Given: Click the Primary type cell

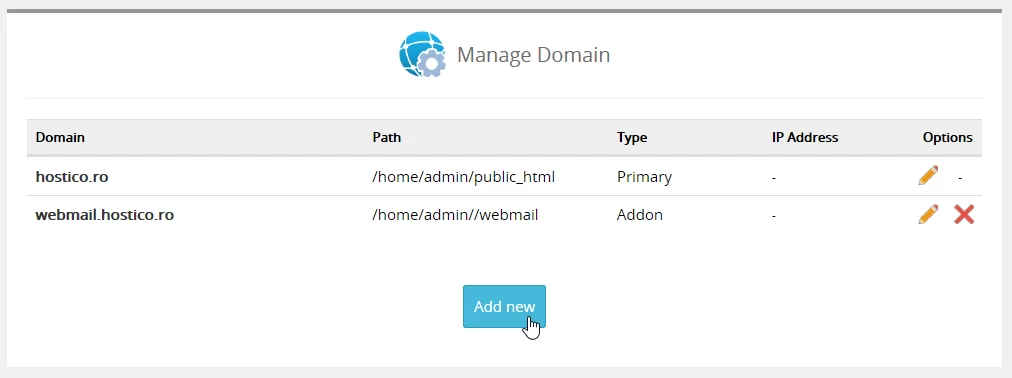Looking at the screenshot, I should (644, 177).
